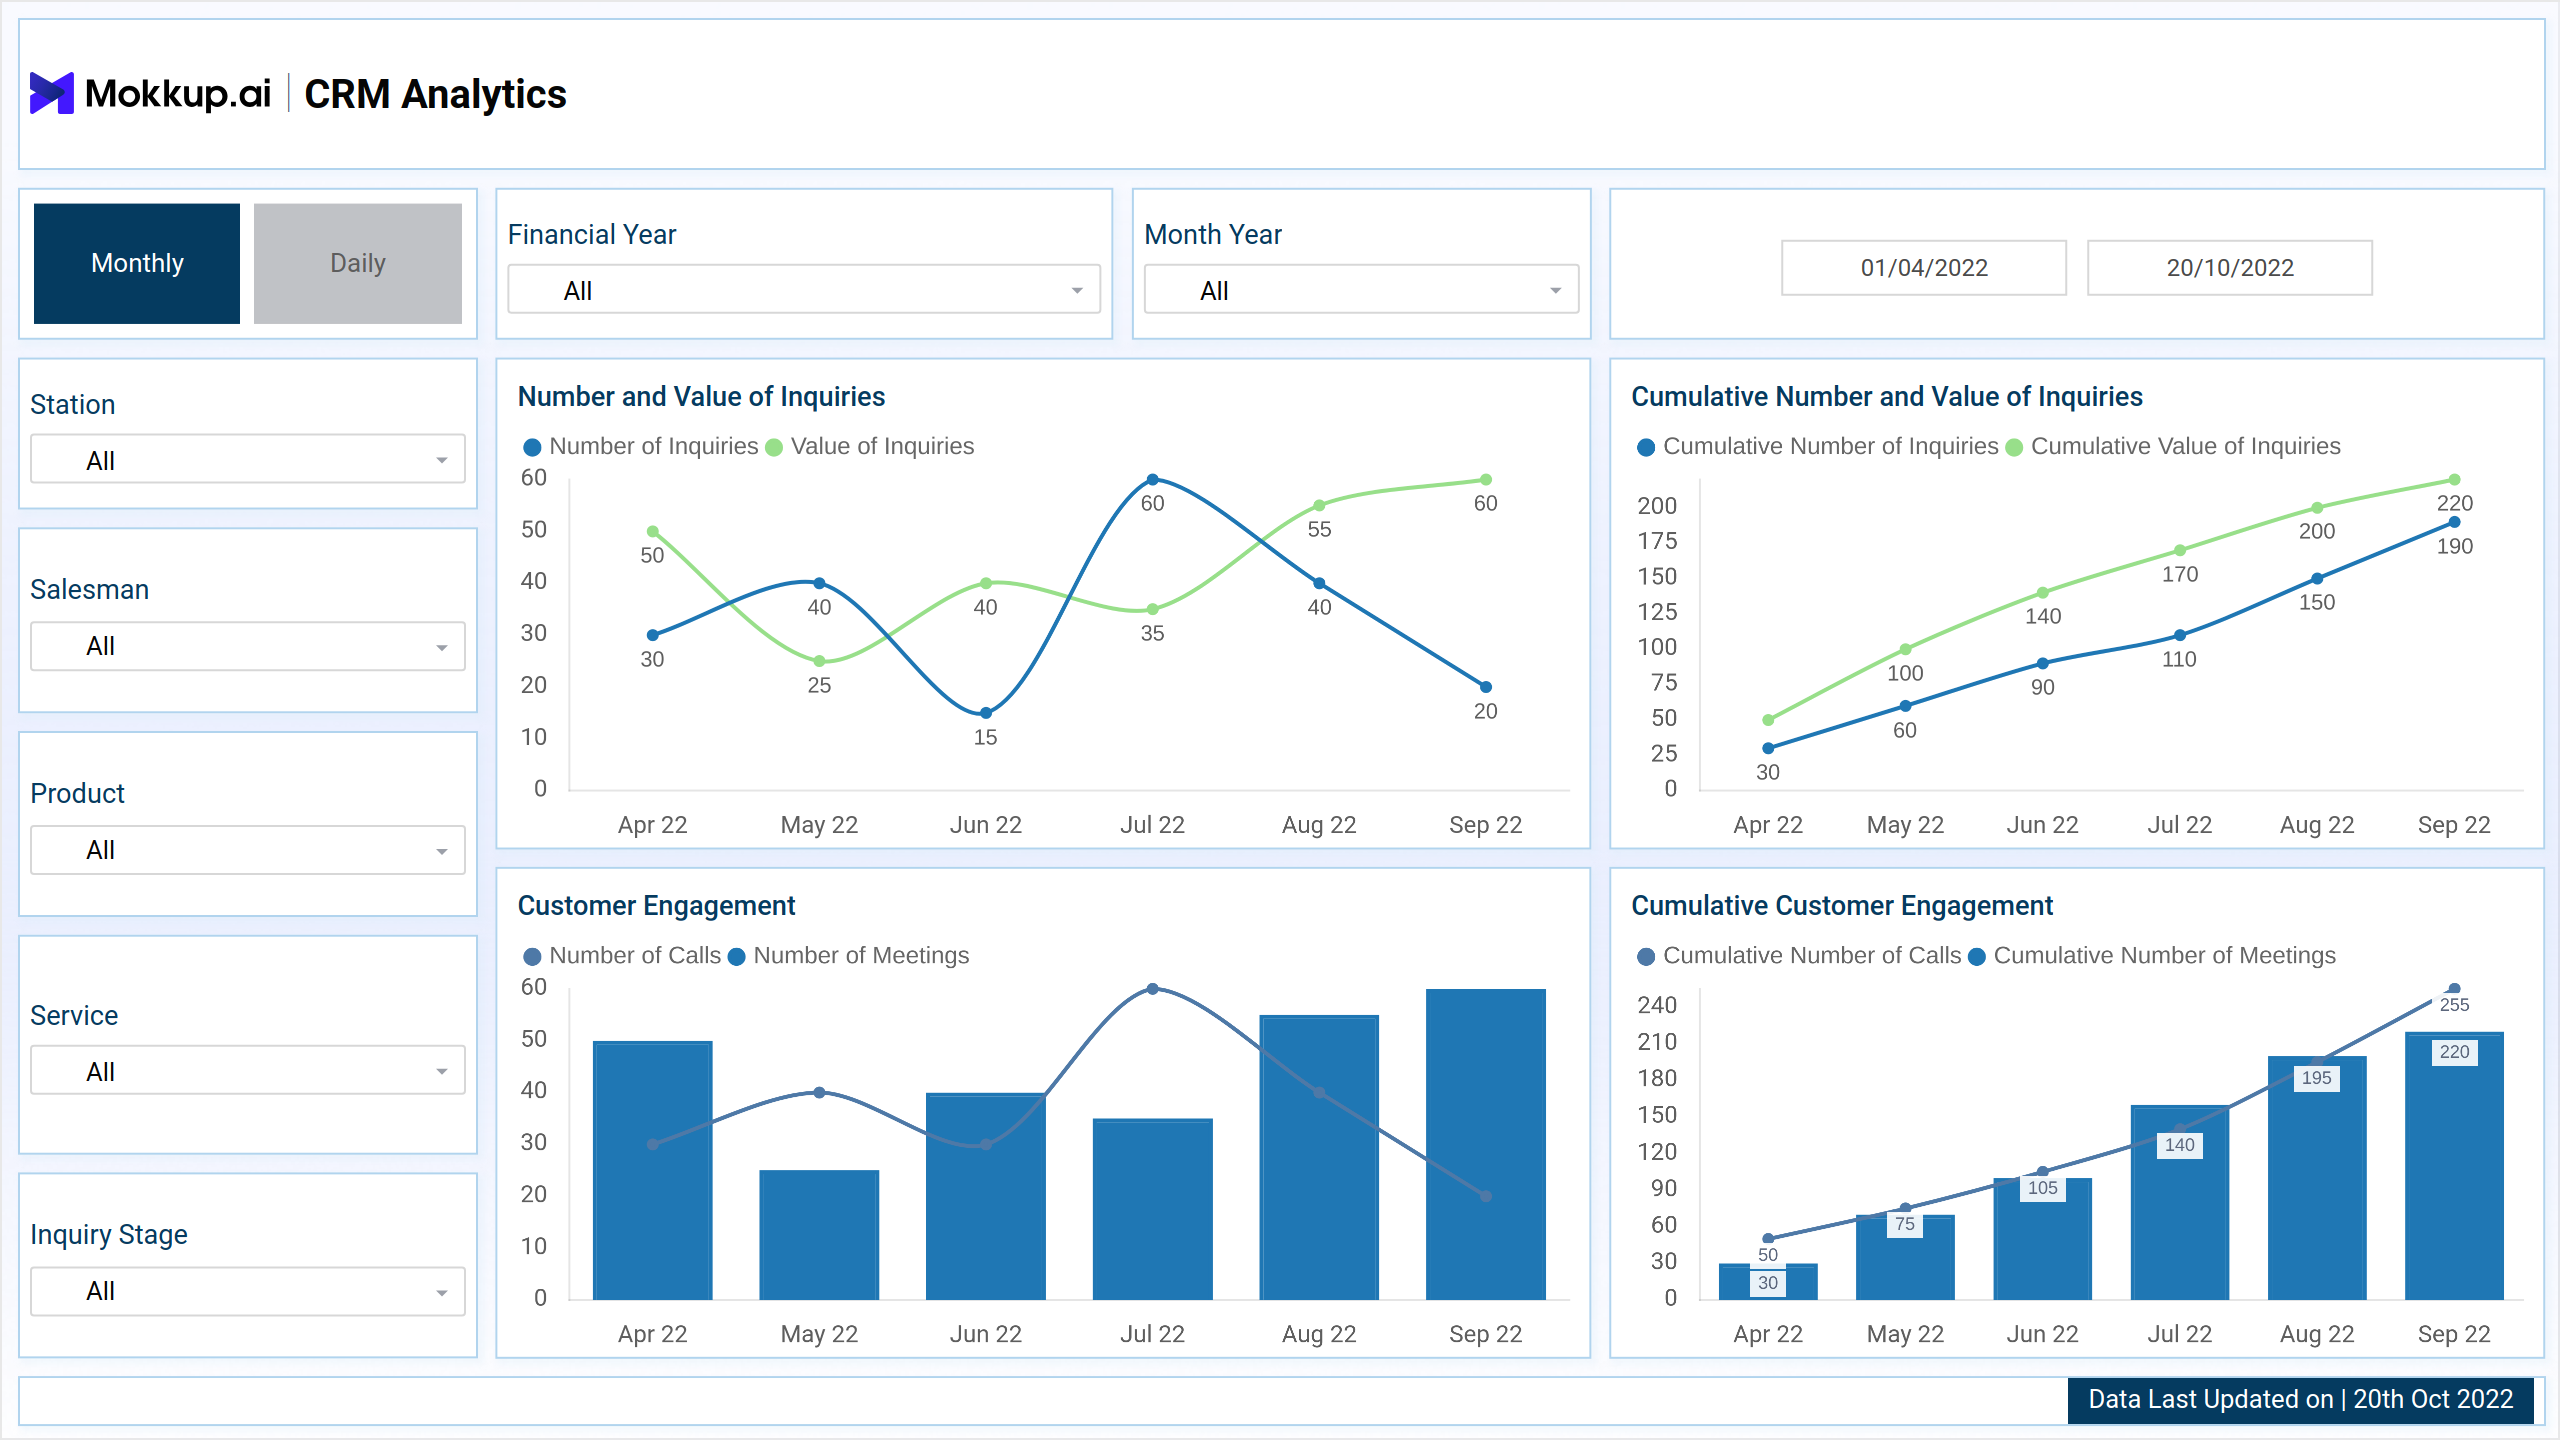Click the start date field 01/04/2022
The width and height of the screenshot is (2560, 1440).
[x=1924, y=267]
